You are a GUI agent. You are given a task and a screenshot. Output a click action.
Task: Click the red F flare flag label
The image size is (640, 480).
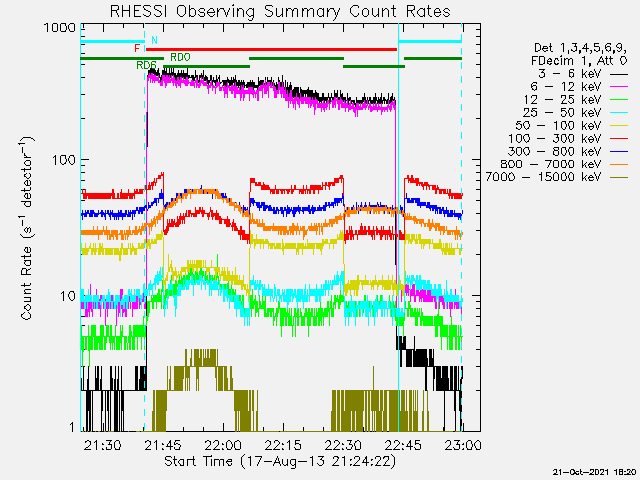coord(137,49)
